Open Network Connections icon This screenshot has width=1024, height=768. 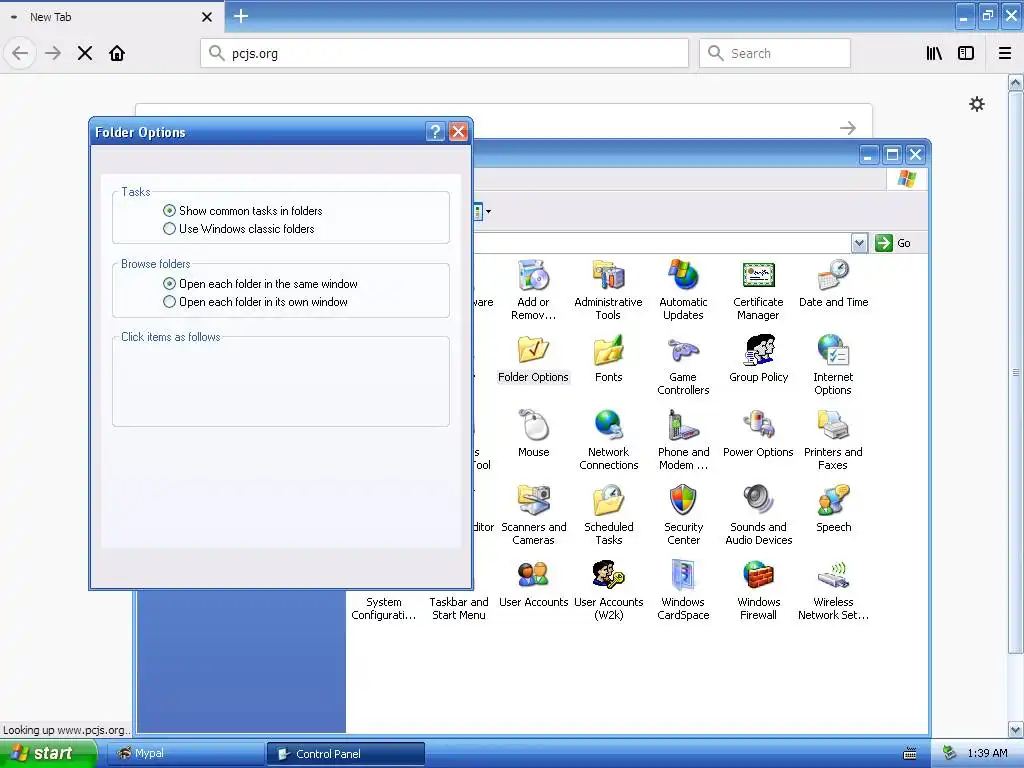click(x=608, y=440)
